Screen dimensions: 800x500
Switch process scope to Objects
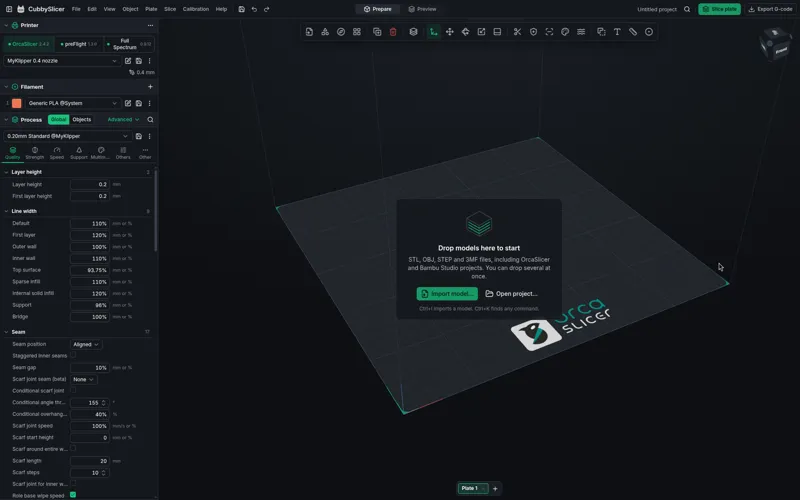[82, 119]
